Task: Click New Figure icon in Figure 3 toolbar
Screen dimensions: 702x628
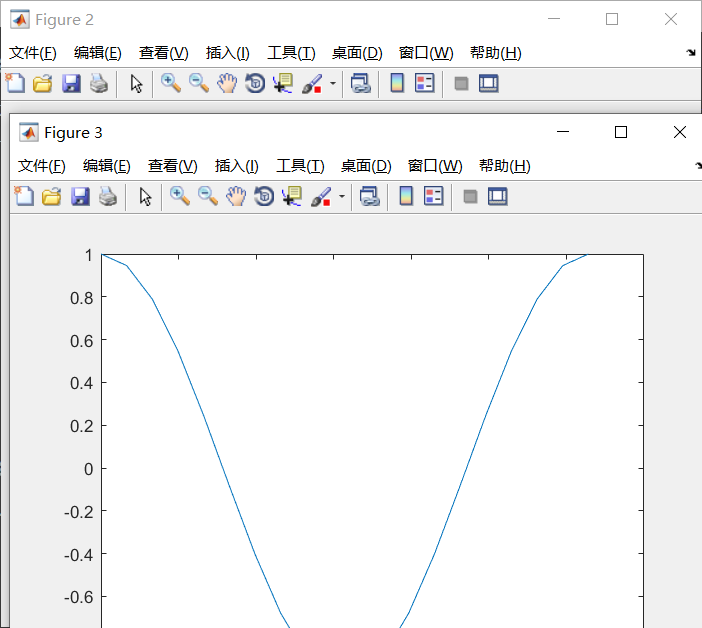Action: 24,196
